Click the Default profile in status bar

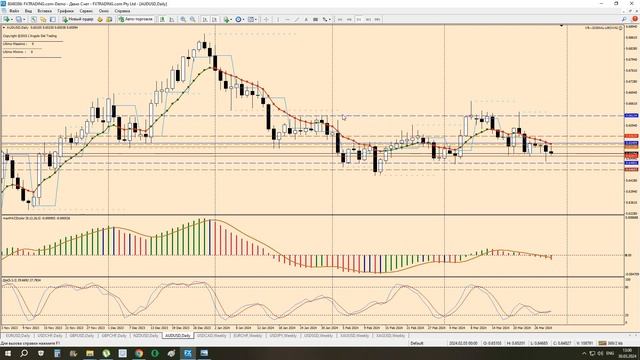pyautogui.click(x=417, y=343)
